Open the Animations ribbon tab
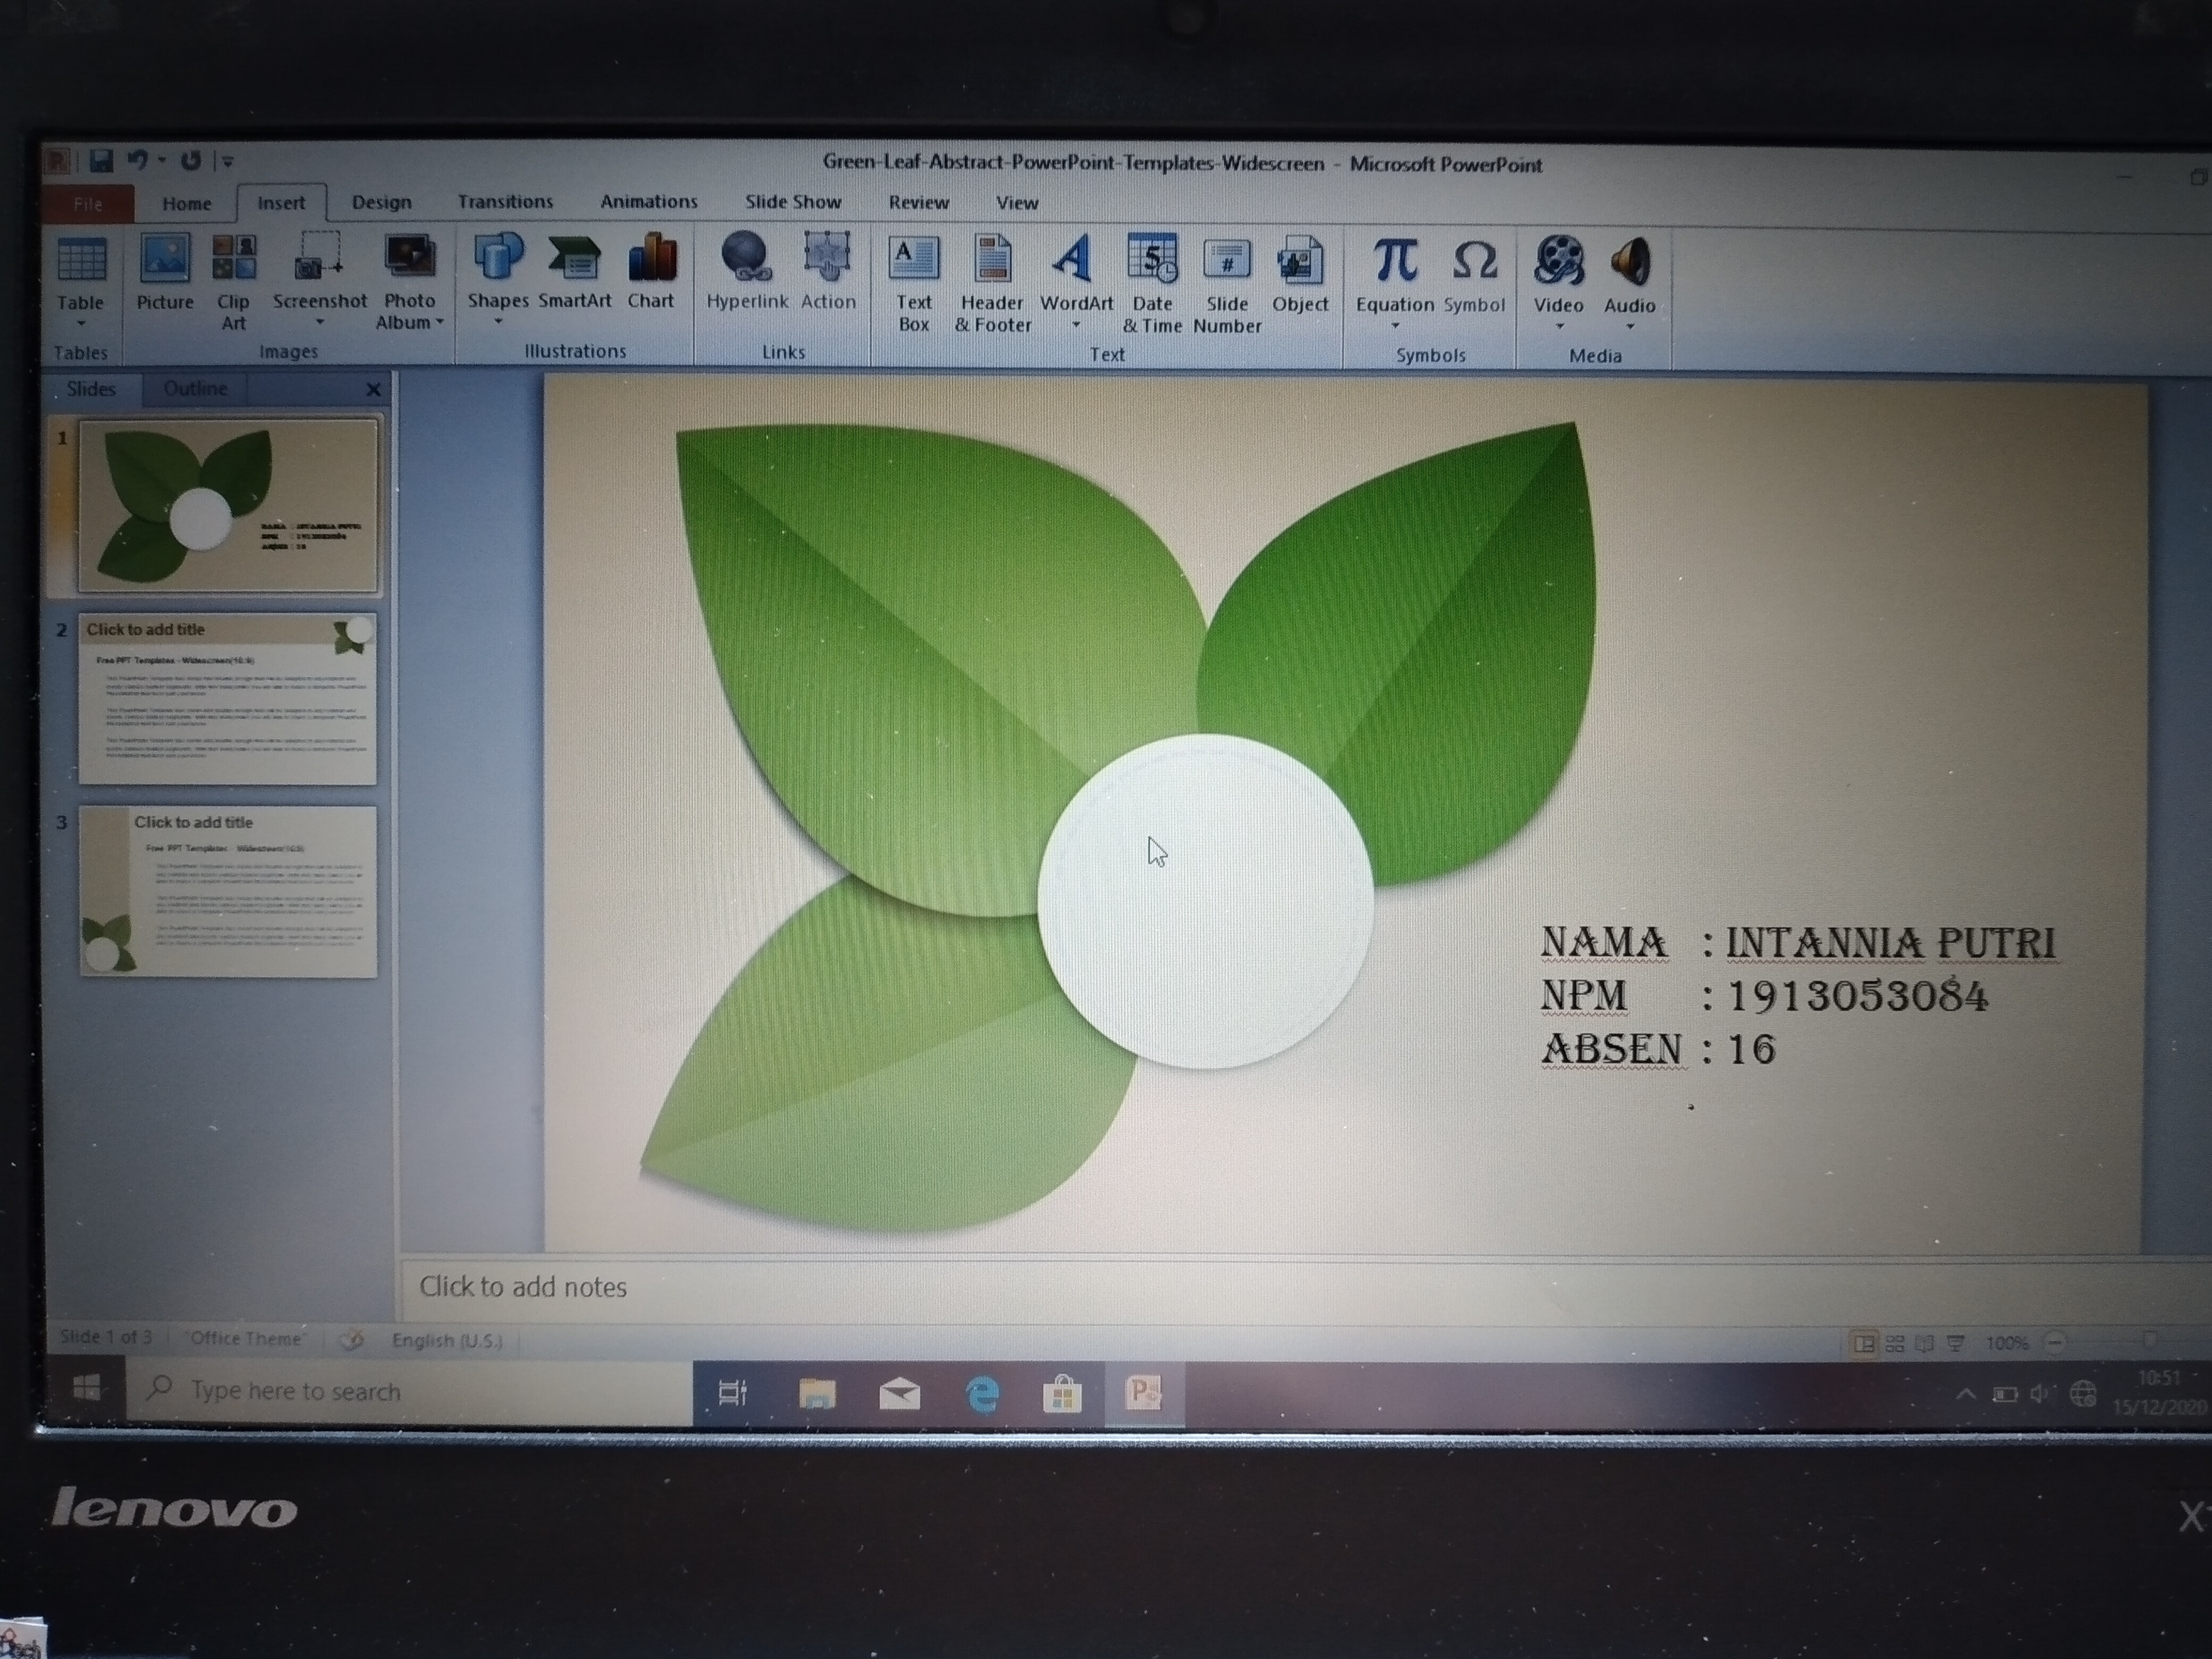Screen dimensions: 2212x1659 pyautogui.click(x=648, y=202)
